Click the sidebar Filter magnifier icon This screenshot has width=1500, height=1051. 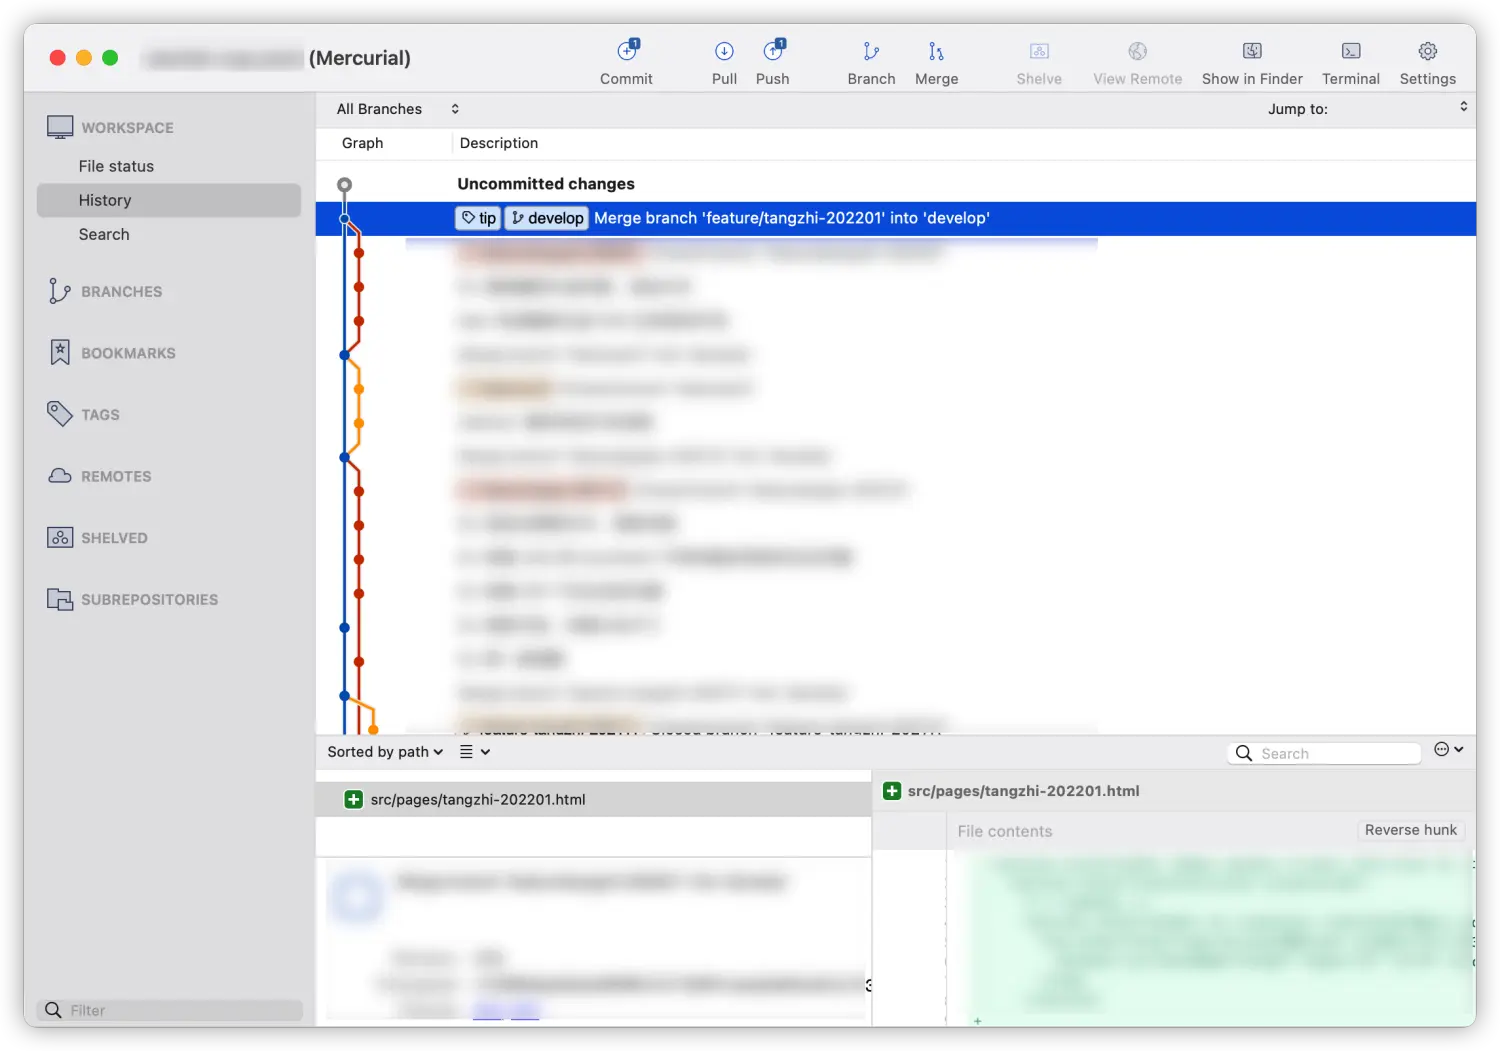point(54,1010)
